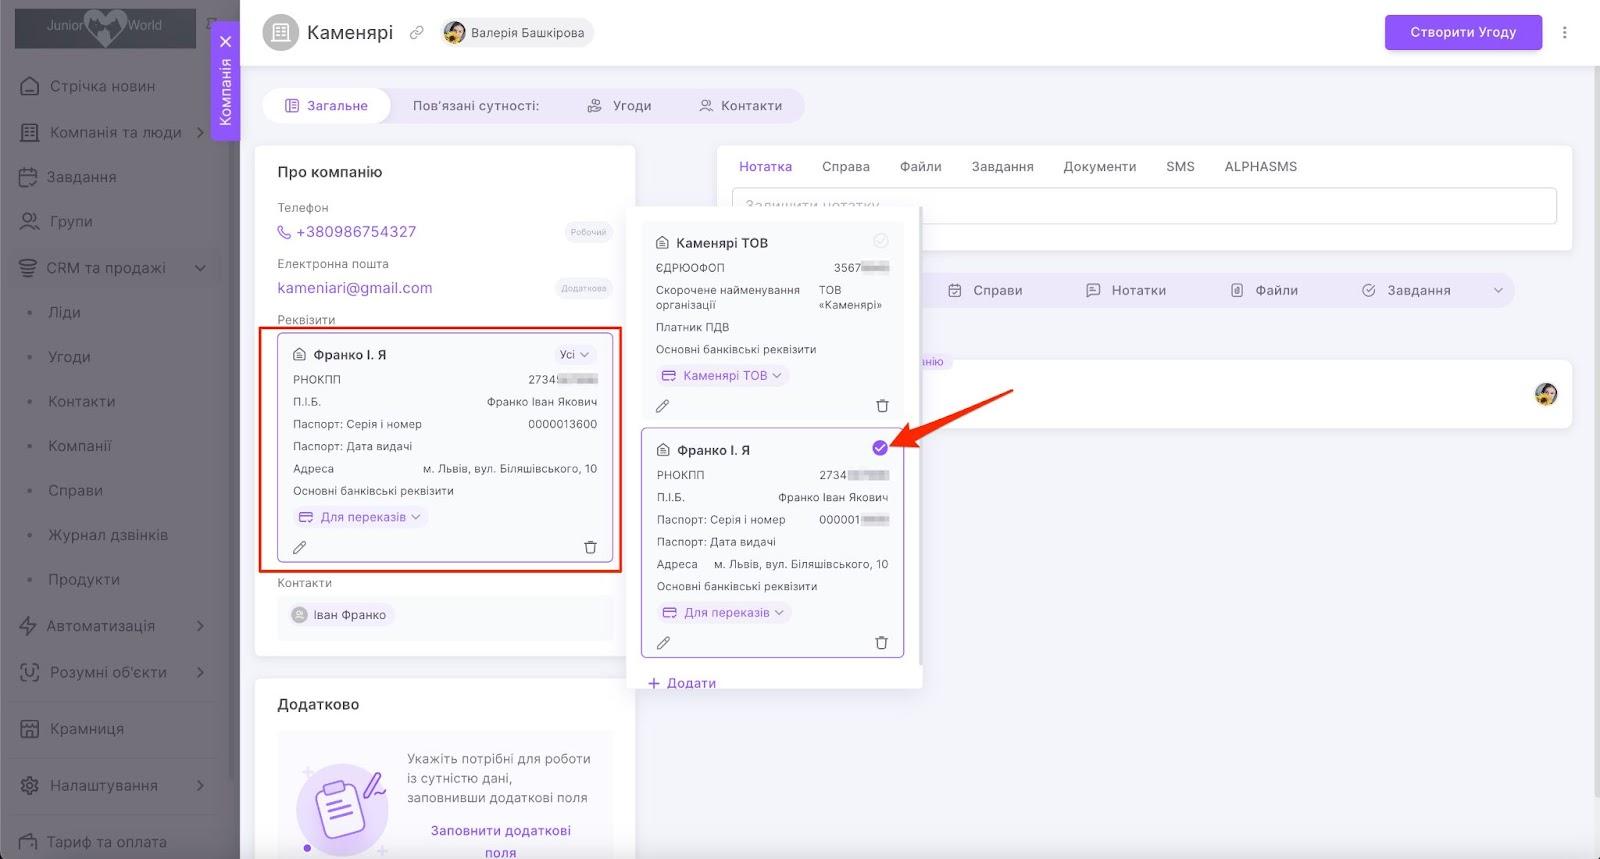
Task: Close the Компанія side panel with X
Action: (x=226, y=42)
